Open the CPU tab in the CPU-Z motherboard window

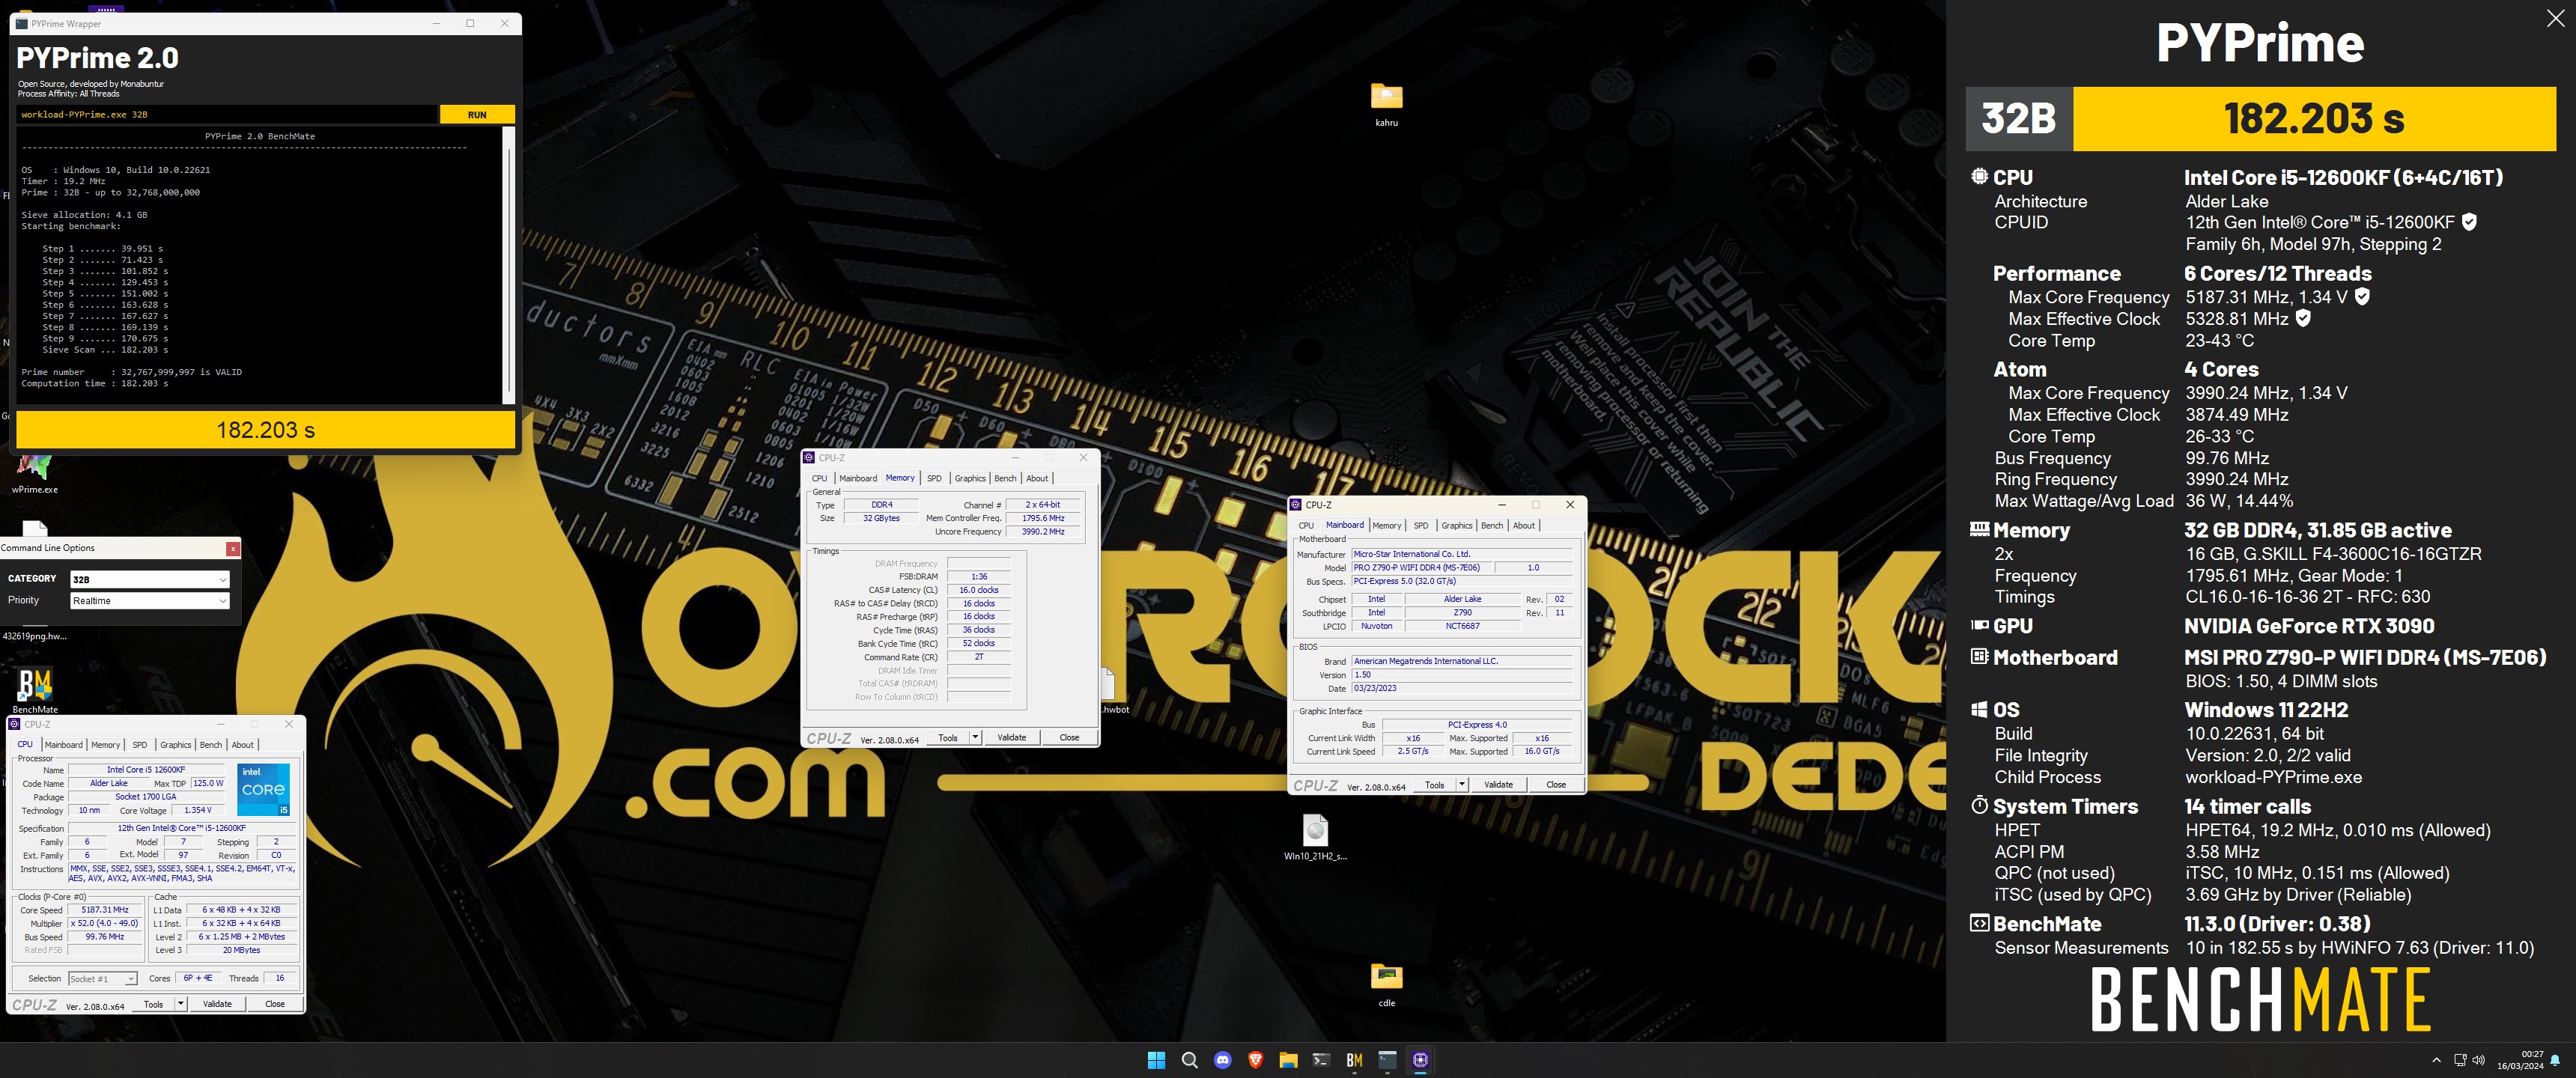click(x=1306, y=525)
